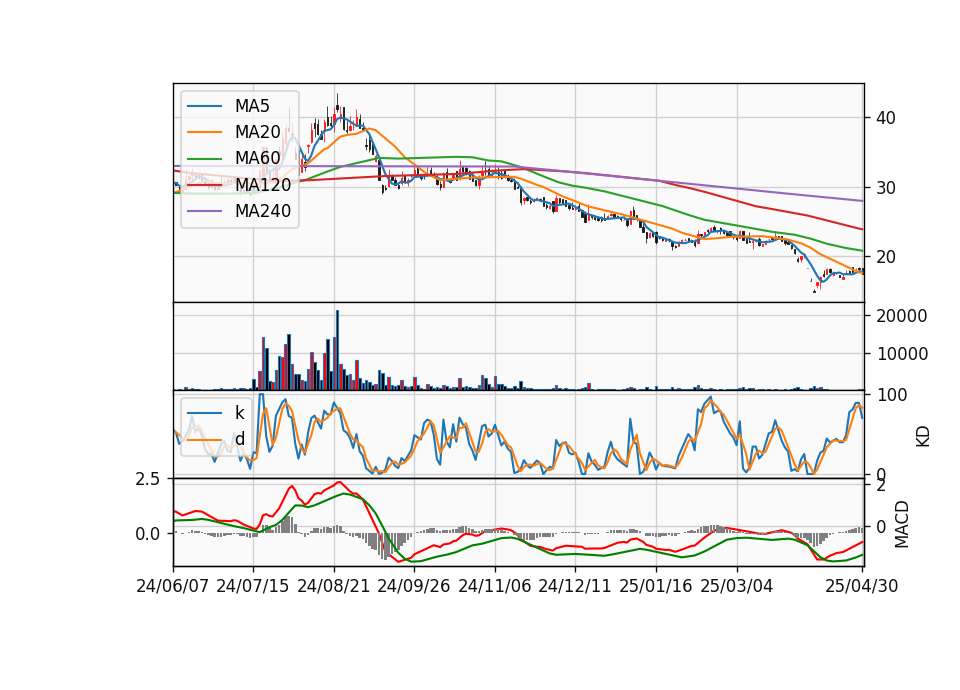
Task: Click the date label 24/07/15
Action: point(253,586)
